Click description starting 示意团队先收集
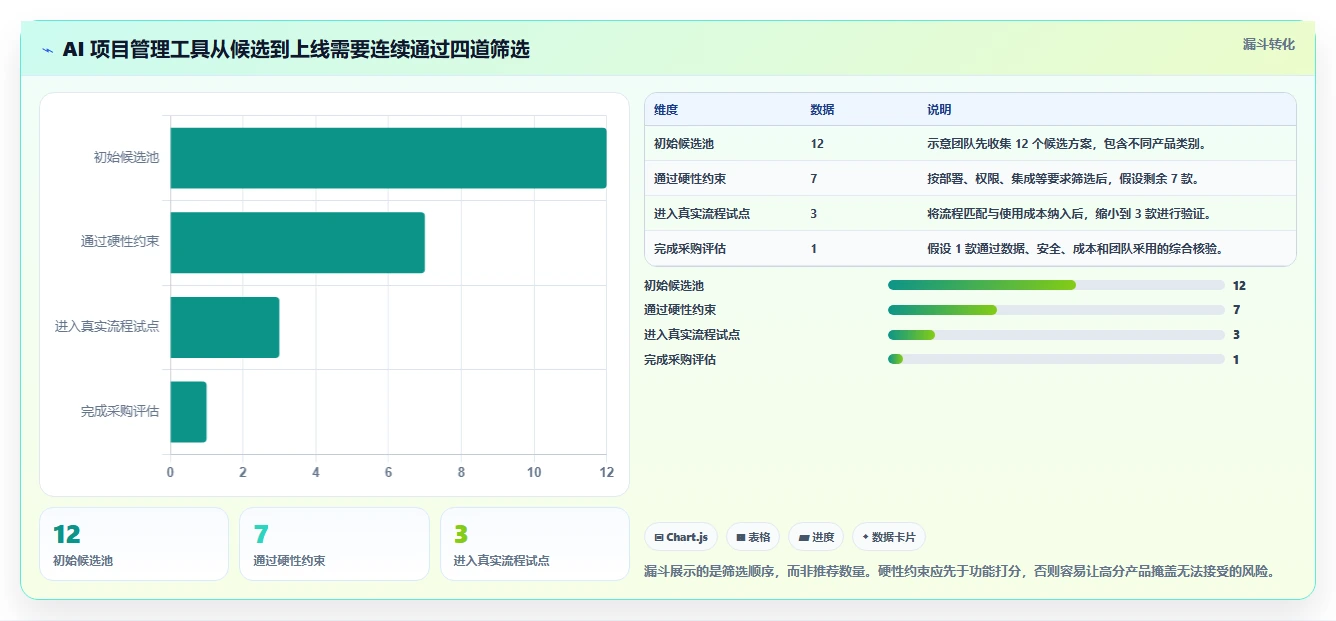1336x621 pixels. point(1067,144)
